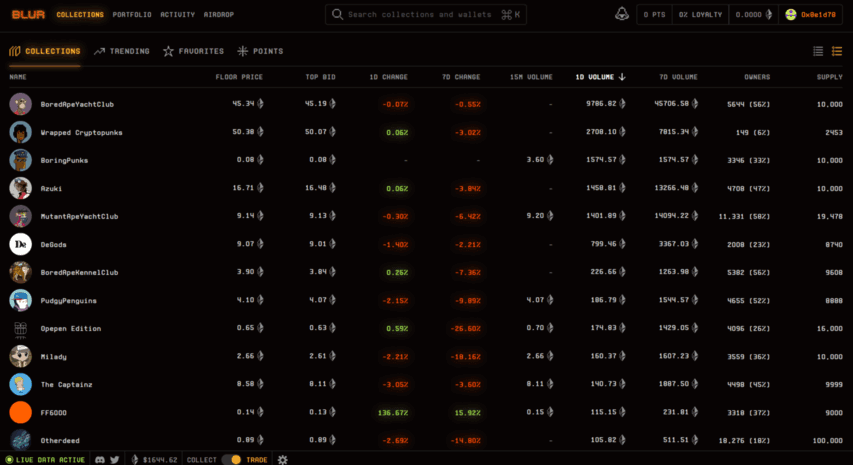Open Wrapped Cryptopunks collection name

tap(82, 133)
